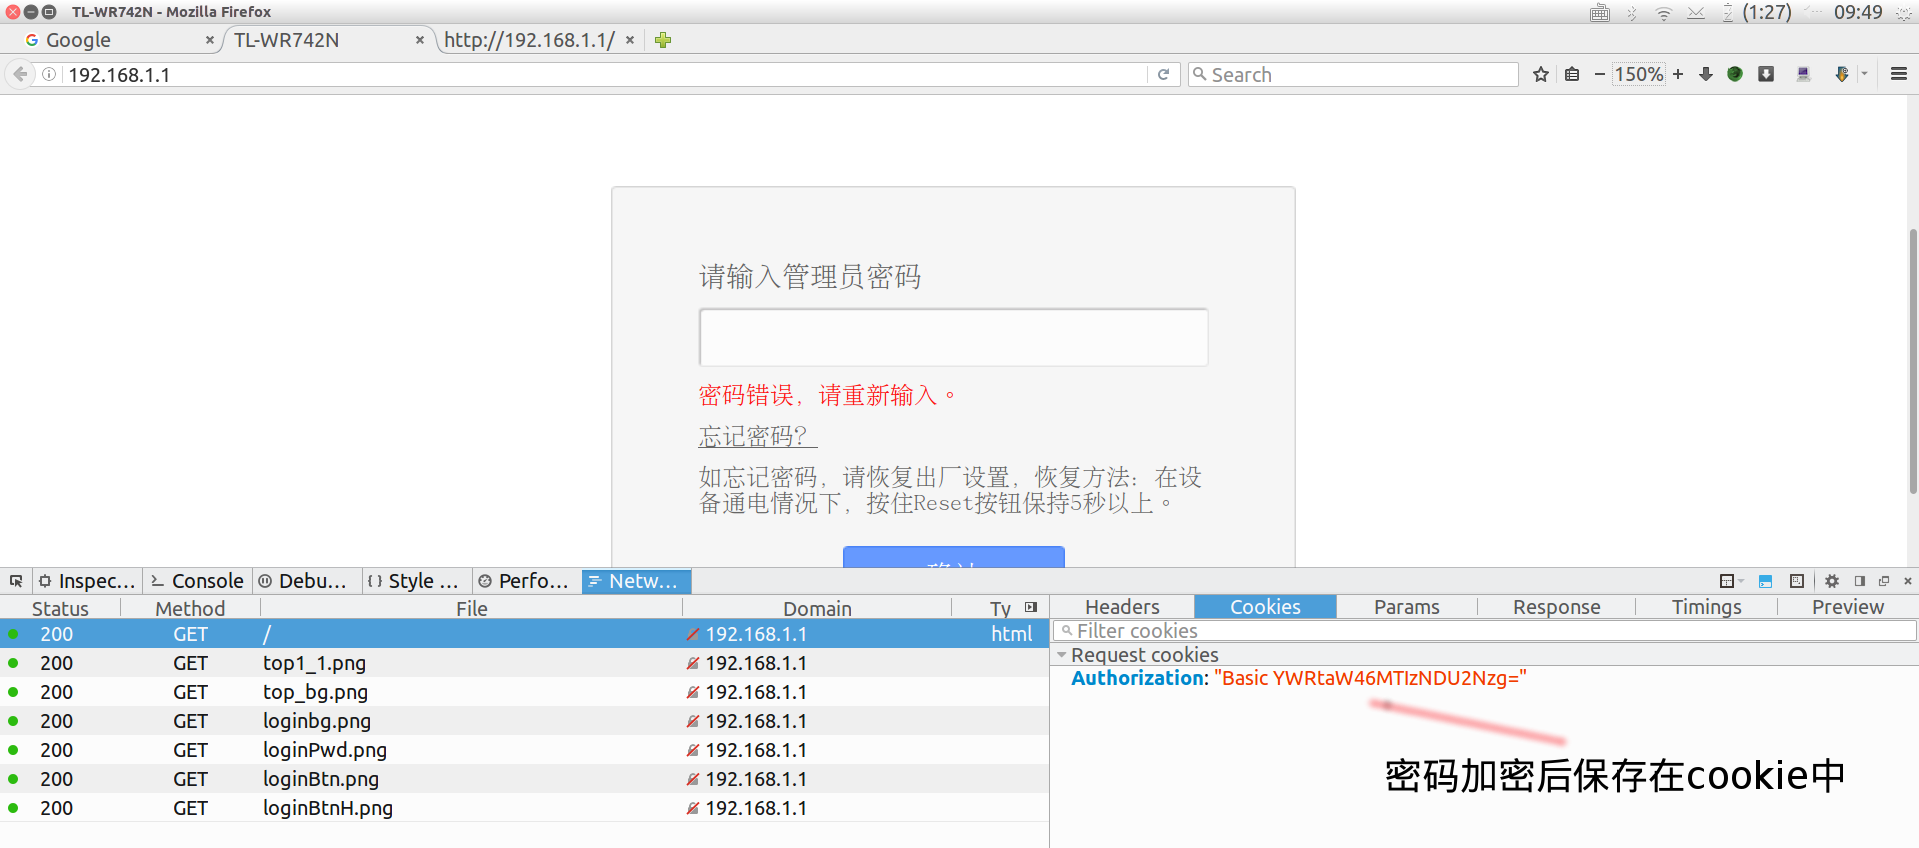Screen dimensions: 1919x848
Task: Click the element picker icon in devtools
Action: tap(16, 581)
